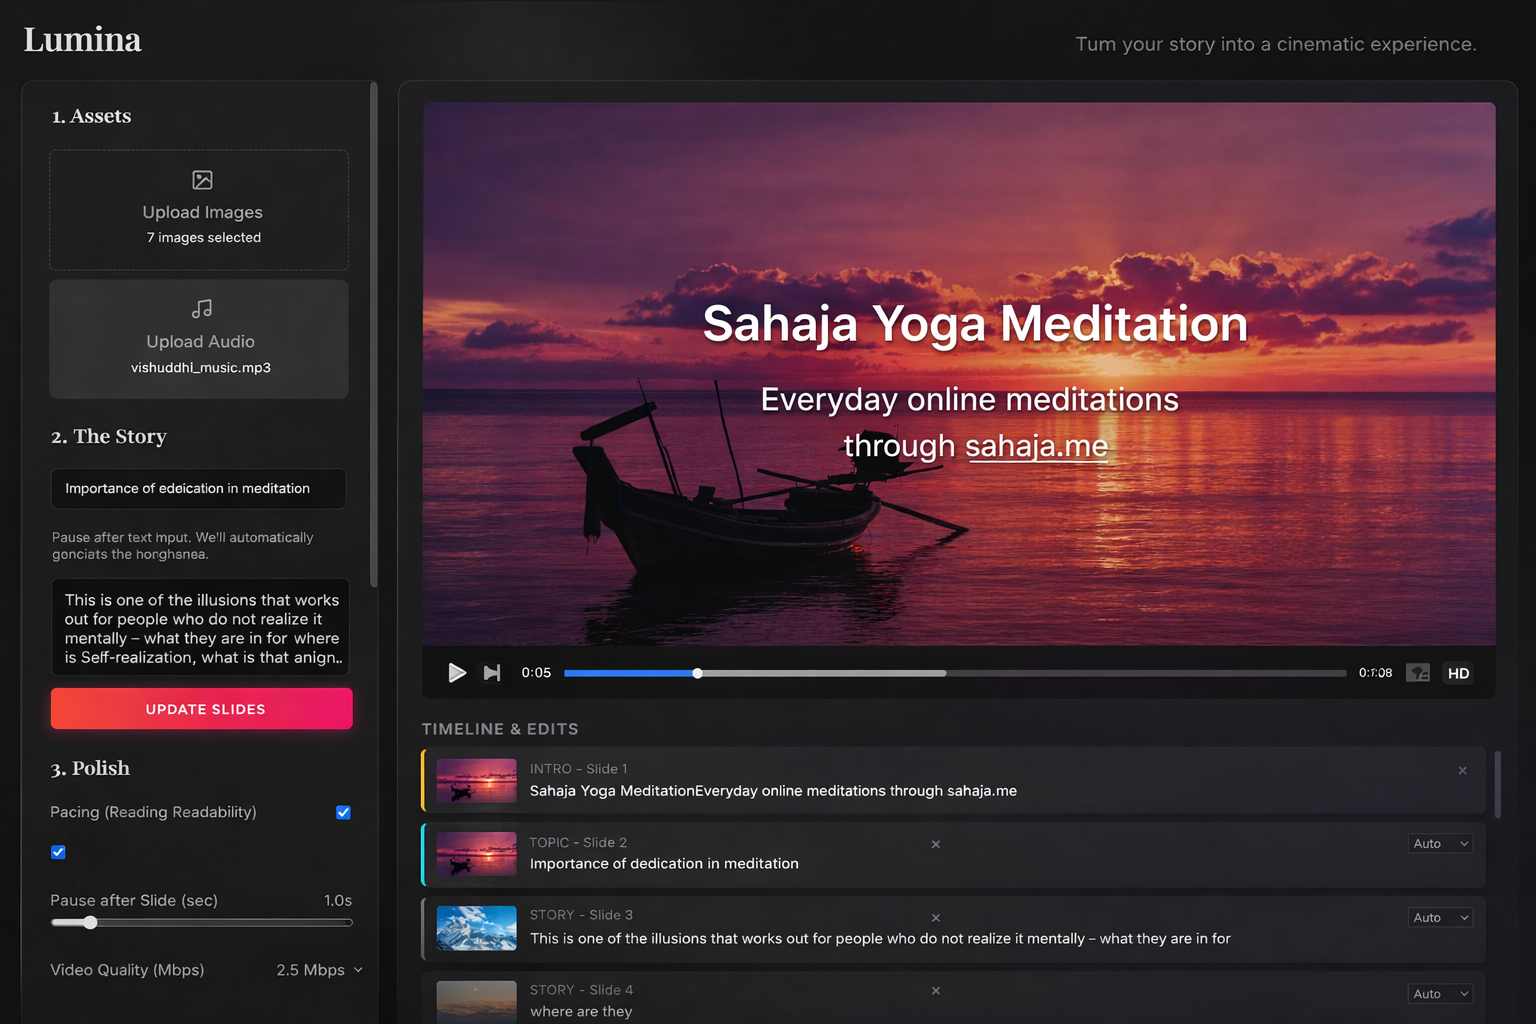Image resolution: width=1536 pixels, height=1024 pixels.
Task: Toggle HD quality in the player
Action: coord(1458,673)
